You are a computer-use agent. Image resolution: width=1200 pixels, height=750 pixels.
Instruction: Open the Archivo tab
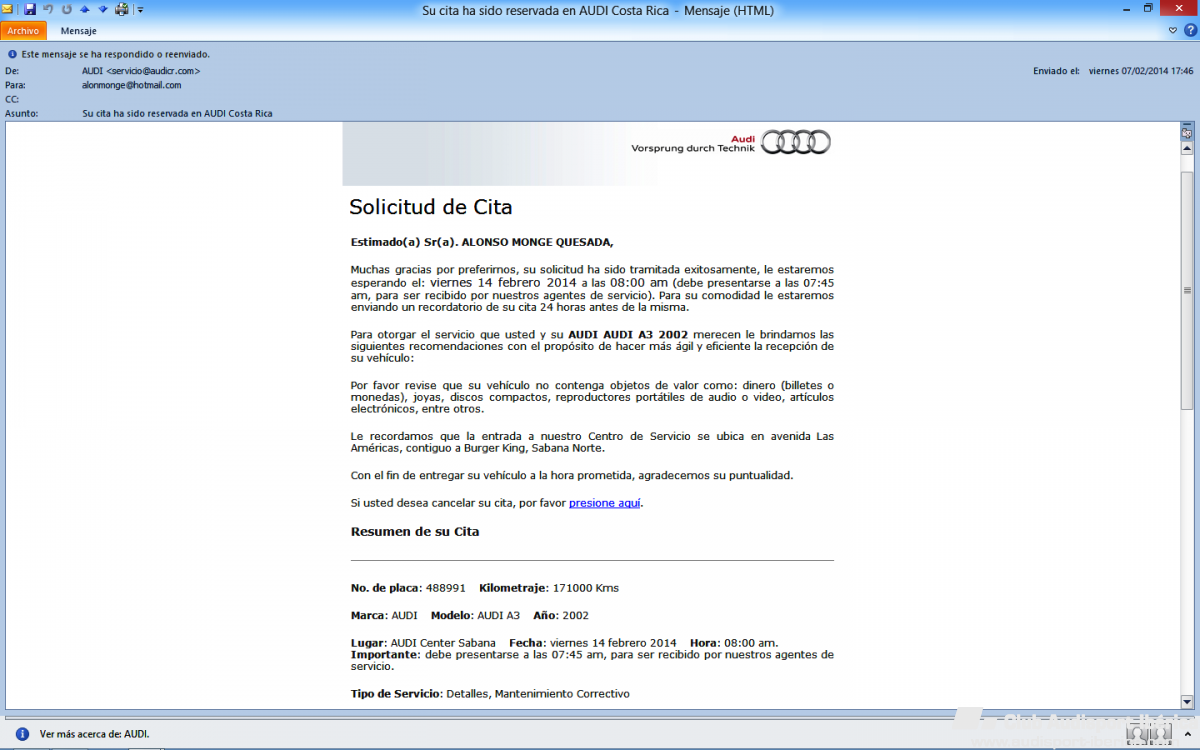click(23, 31)
